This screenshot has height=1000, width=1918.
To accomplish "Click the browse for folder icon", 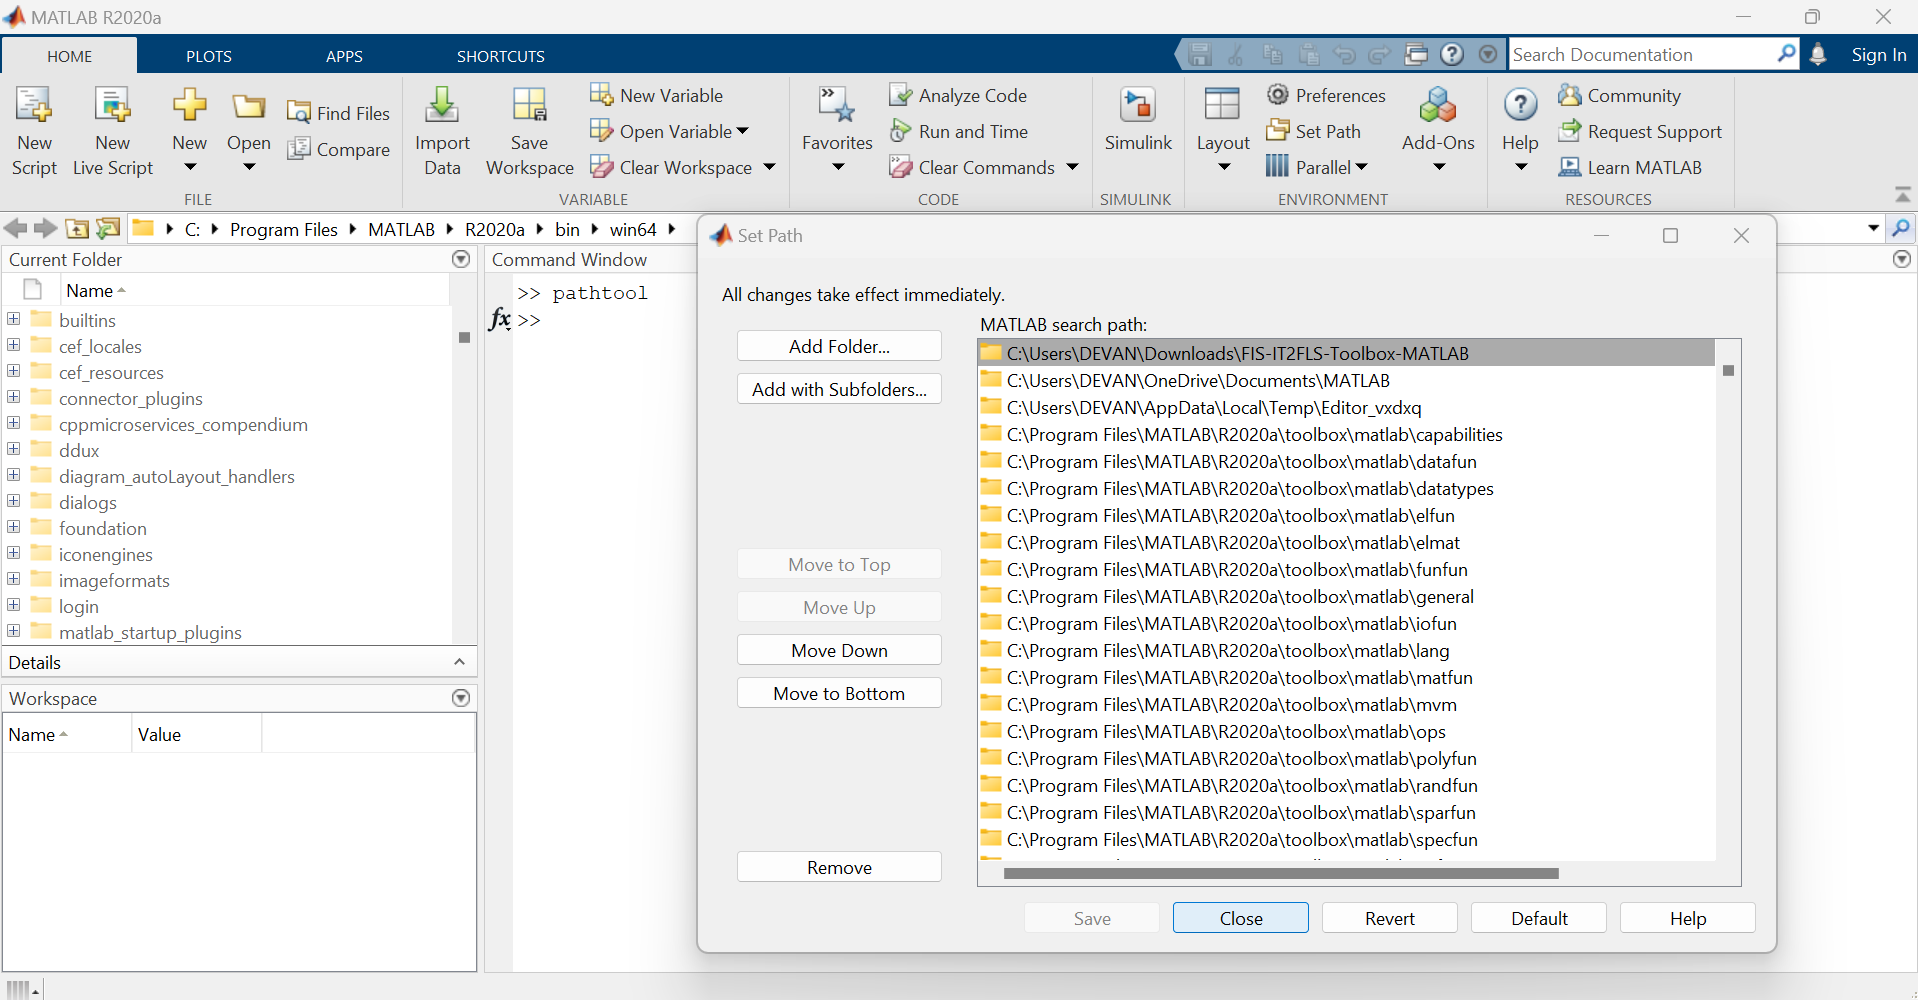I will (108, 229).
